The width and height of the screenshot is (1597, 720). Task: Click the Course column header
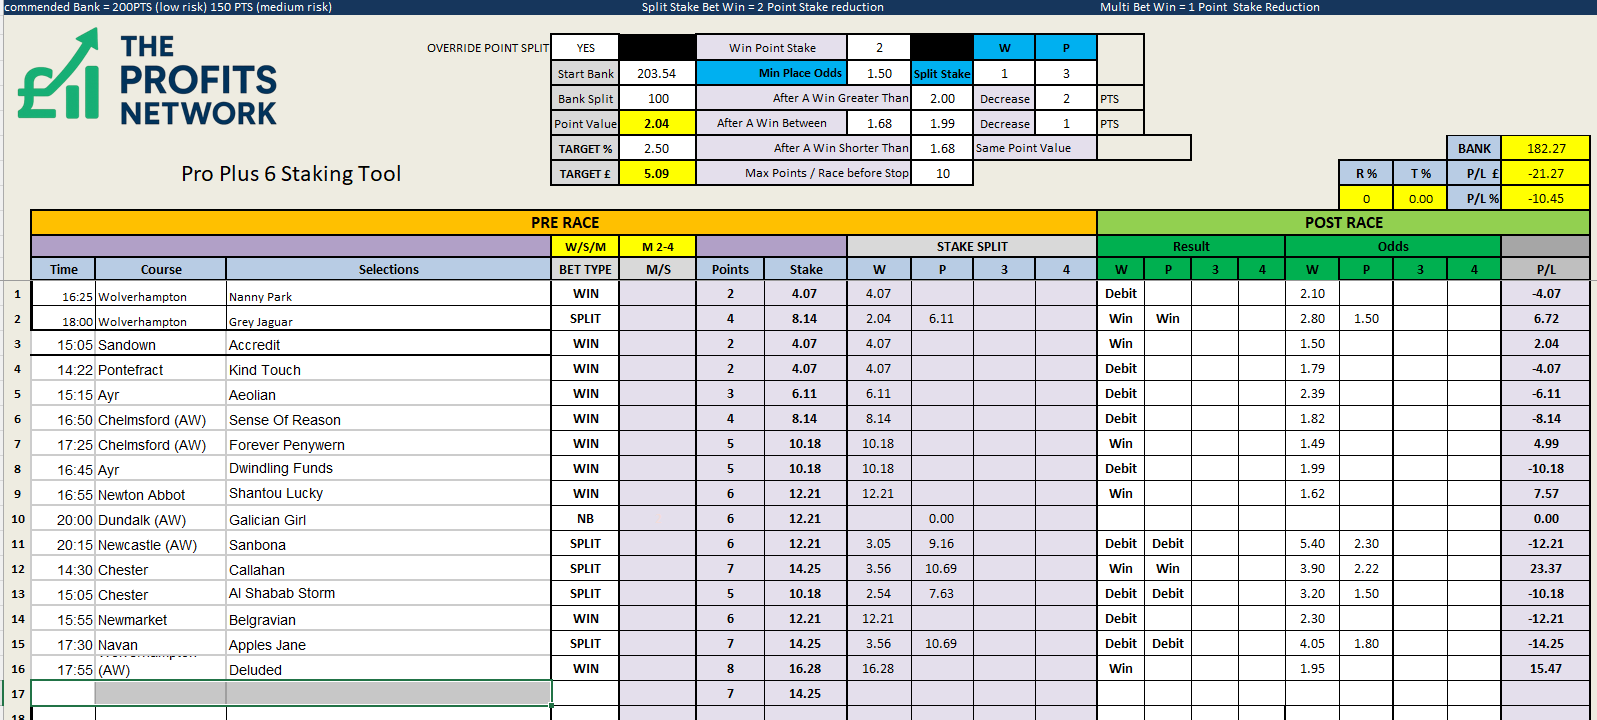pos(161,270)
